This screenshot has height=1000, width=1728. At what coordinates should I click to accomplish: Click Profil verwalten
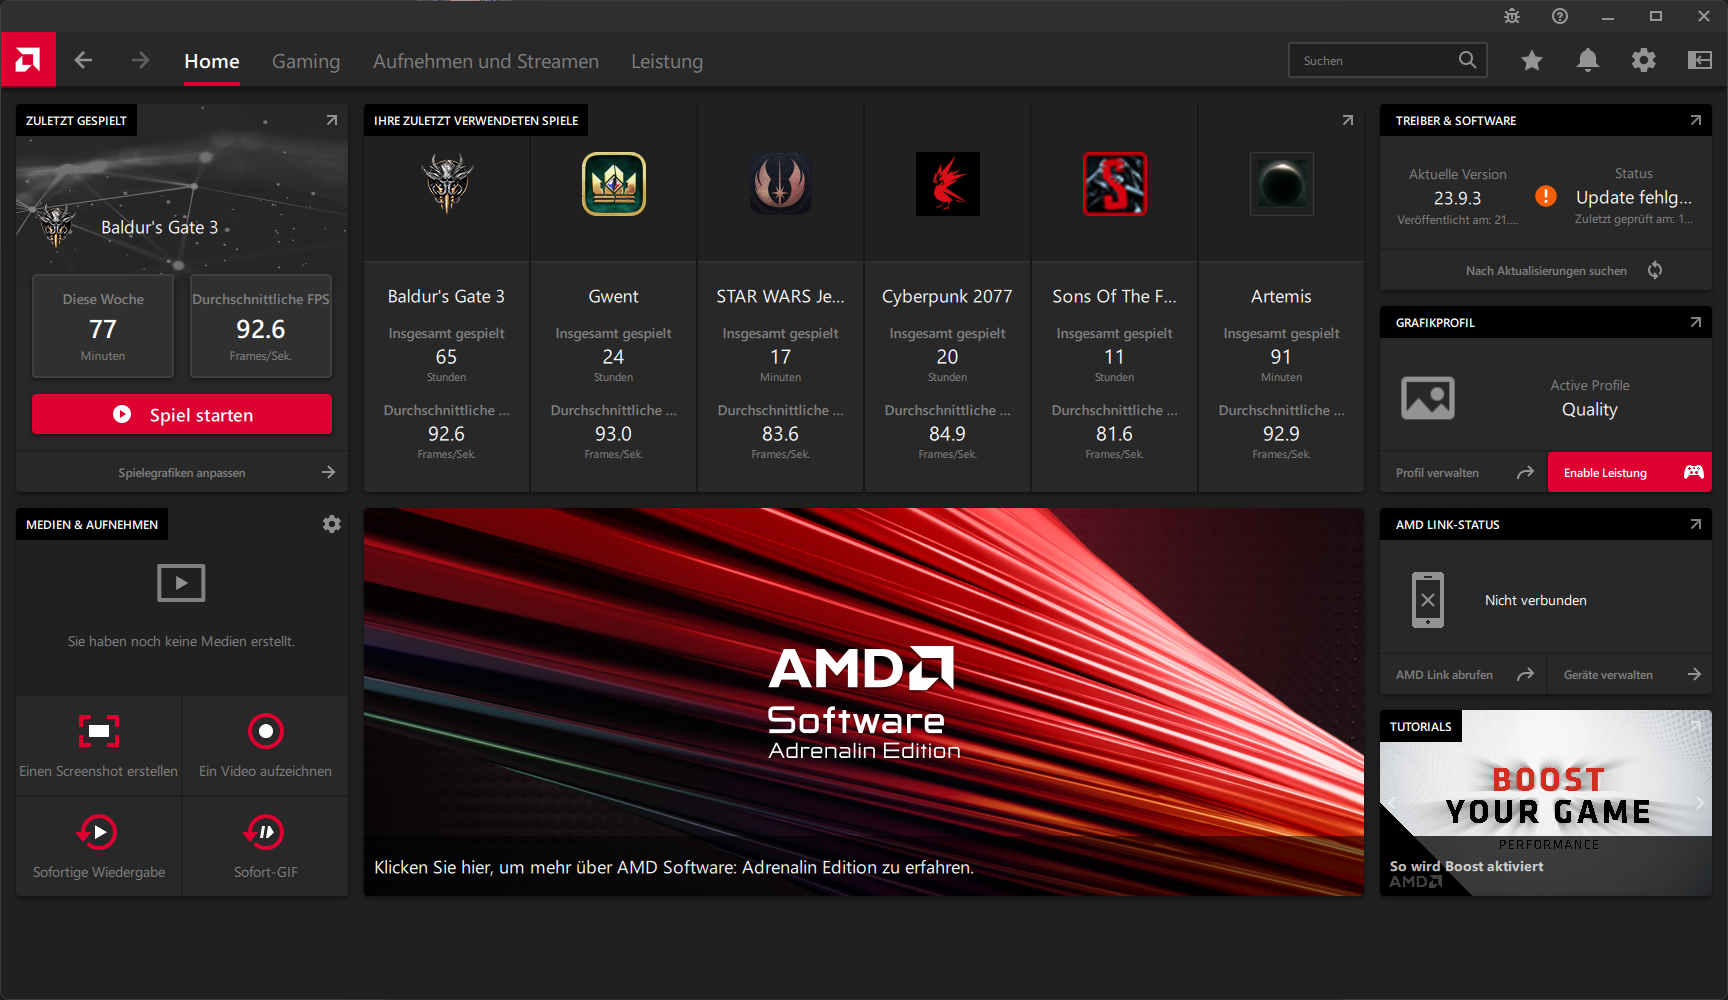[x=1464, y=472]
